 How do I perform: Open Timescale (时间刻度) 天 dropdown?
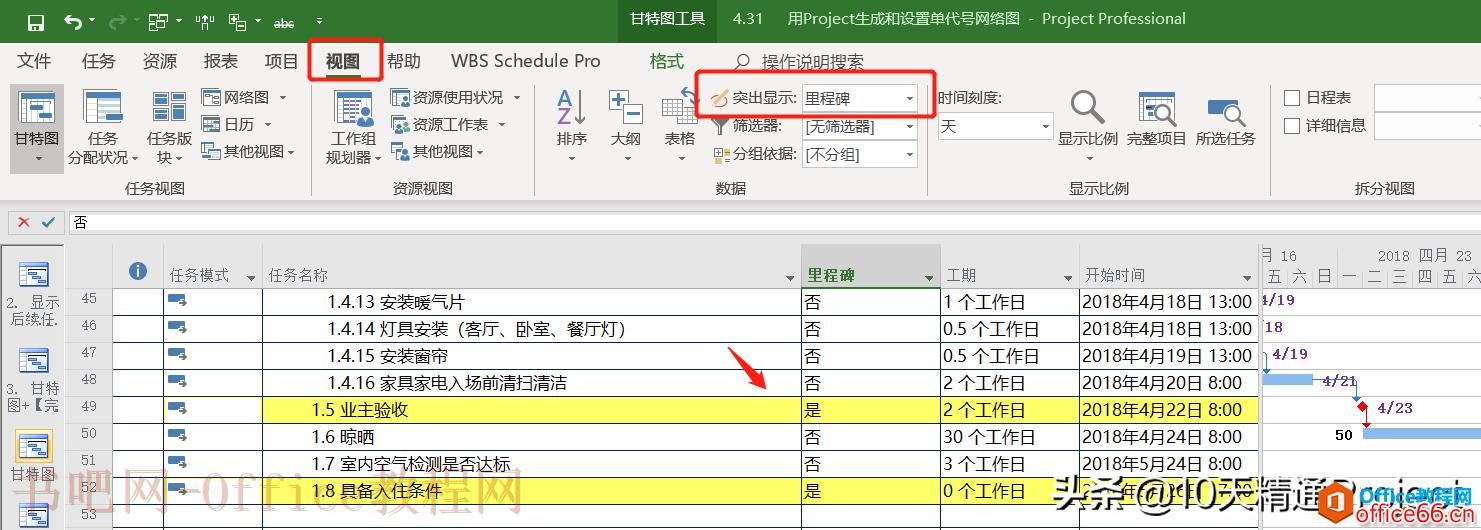pos(1046,127)
